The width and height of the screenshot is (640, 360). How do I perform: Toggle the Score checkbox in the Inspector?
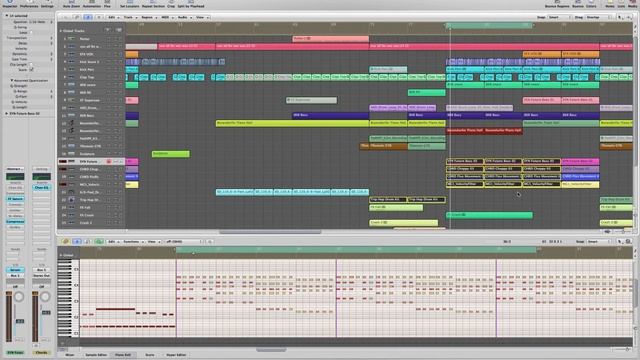pos(31,70)
